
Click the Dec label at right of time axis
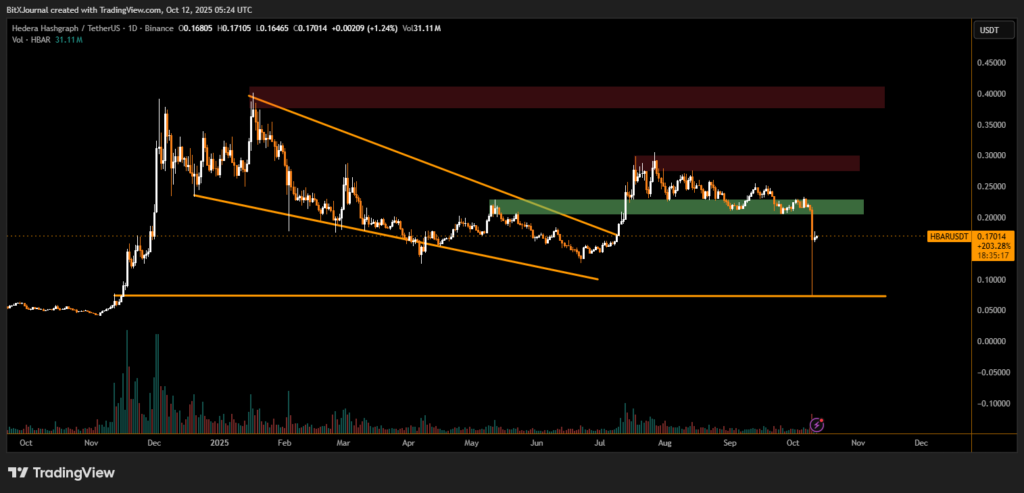tap(921, 441)
